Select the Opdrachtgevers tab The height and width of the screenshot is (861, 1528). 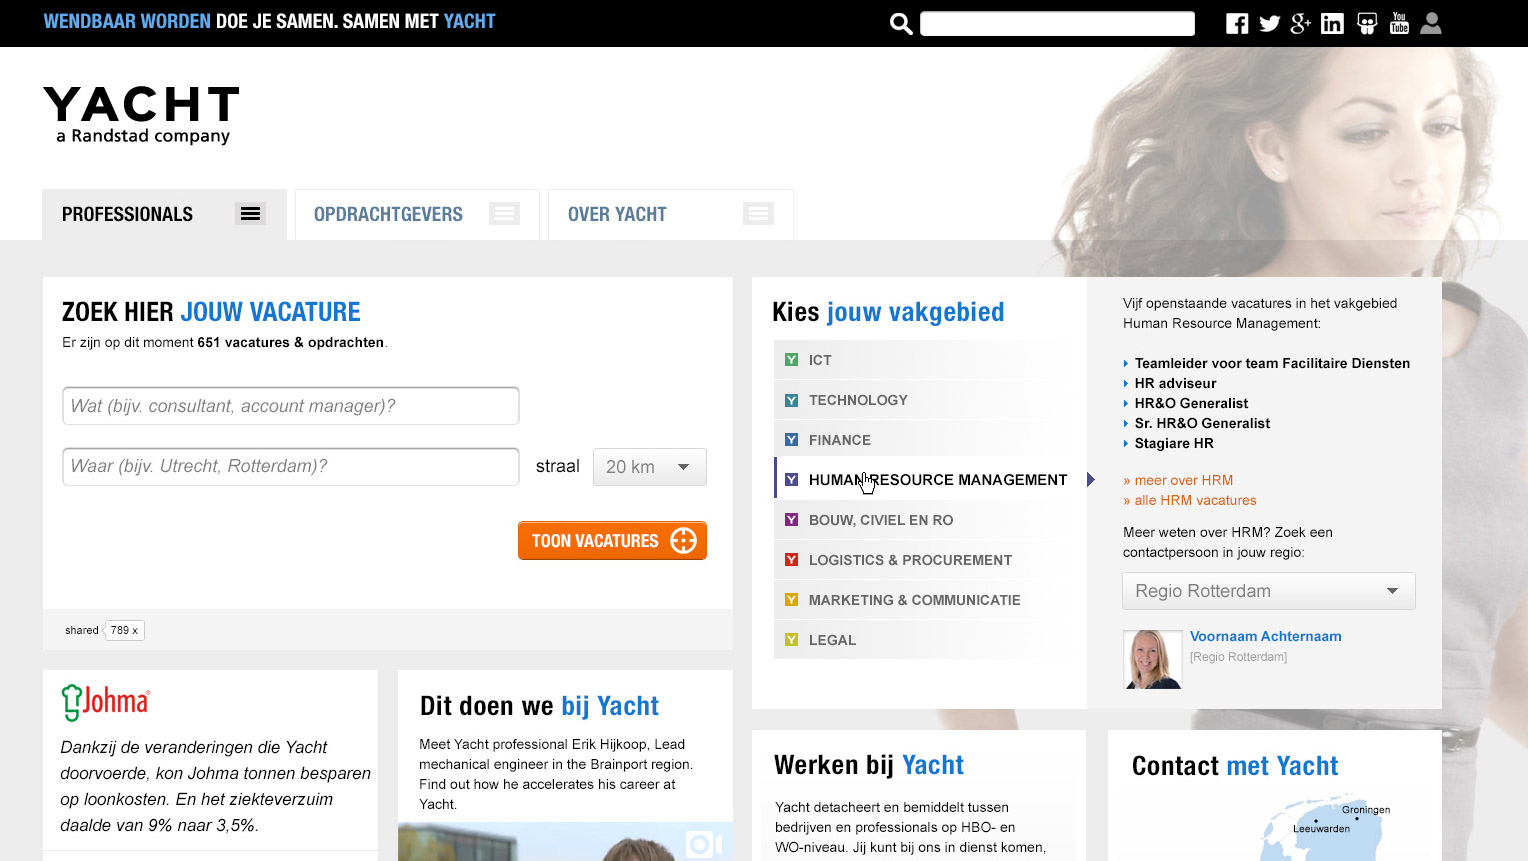point(417,214)
